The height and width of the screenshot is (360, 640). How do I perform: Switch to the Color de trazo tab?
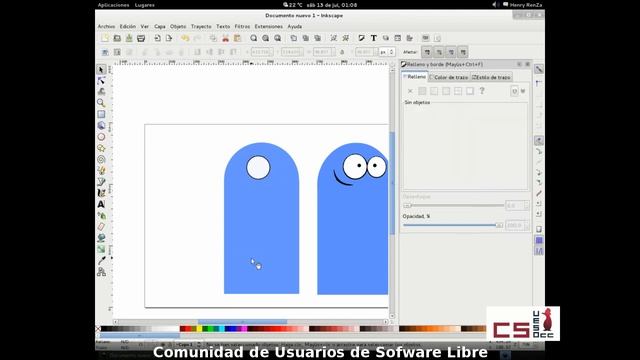coord(449,77)
